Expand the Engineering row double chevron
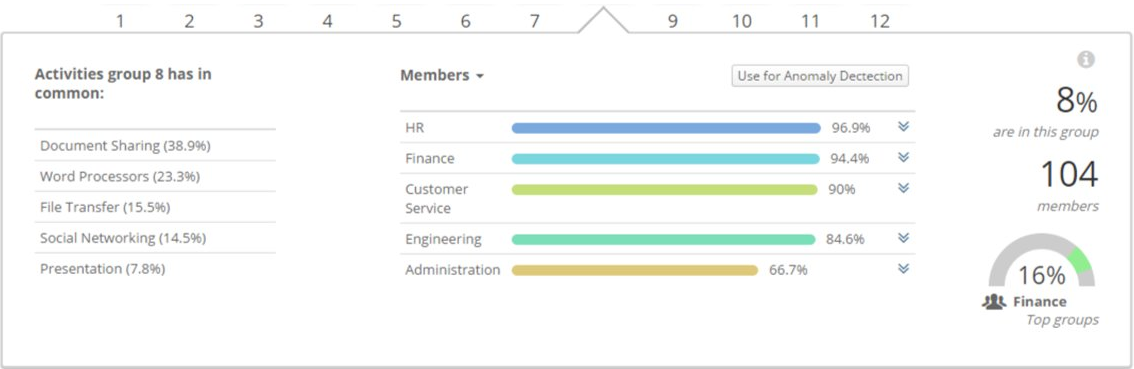Image resolution: width=1134 pixels, height=369 pixels. tap(903, 238)
